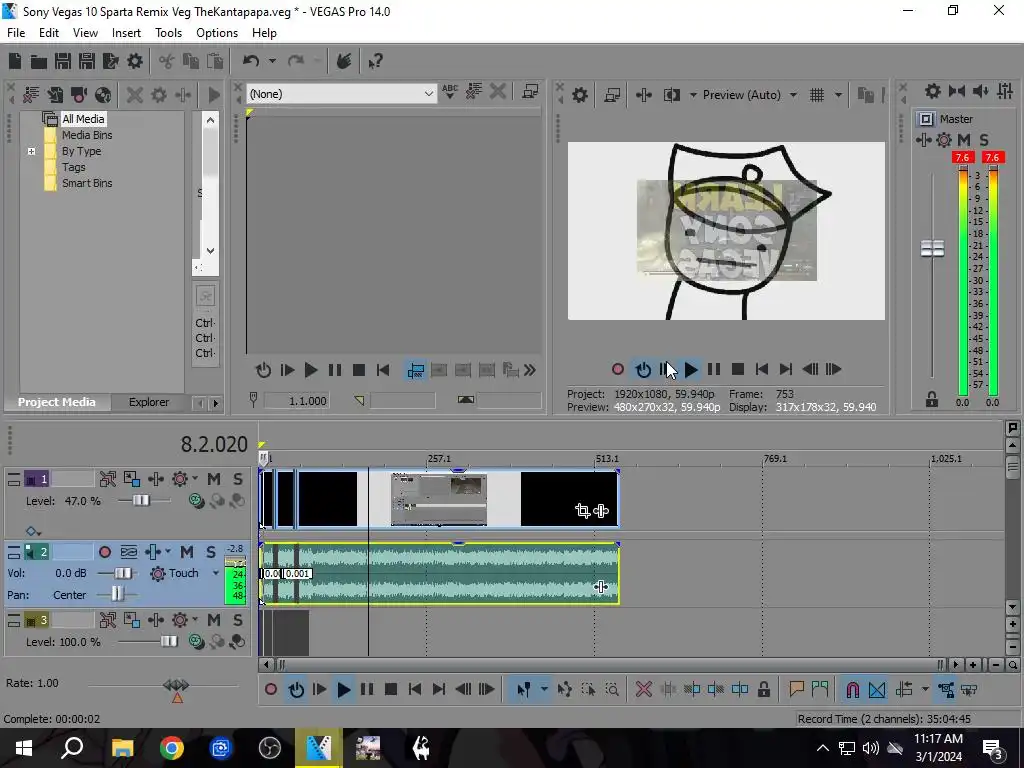
Task: Open split-screen view dropdown arrow
Action: (693, 95)
